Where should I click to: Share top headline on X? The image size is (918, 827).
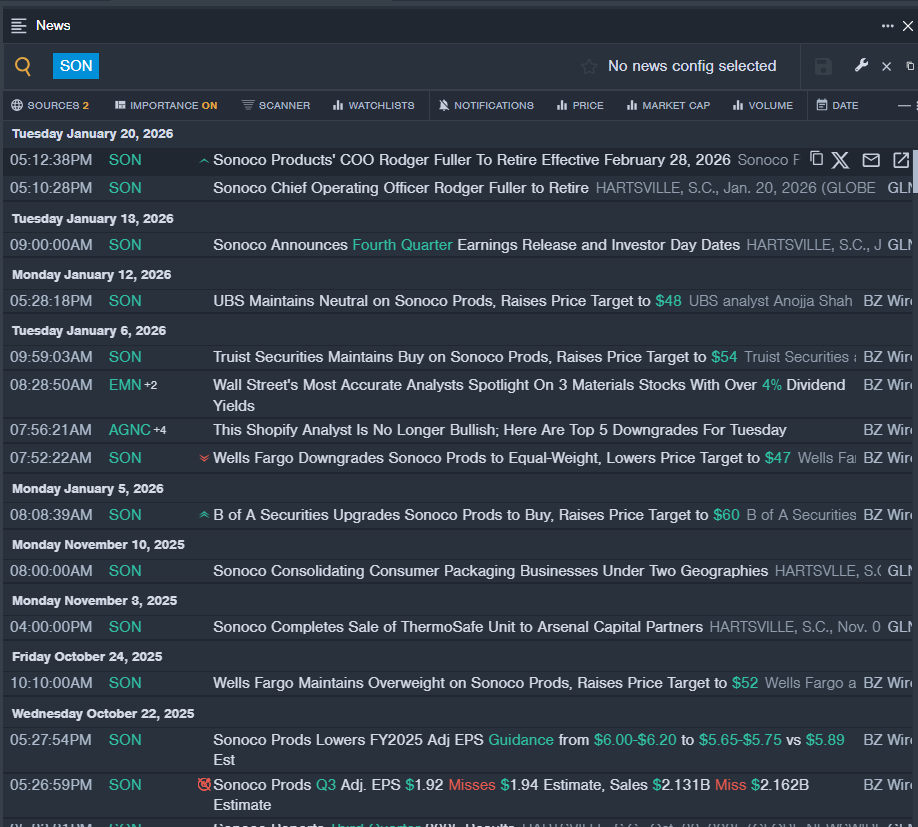click(x=840, y=160)
